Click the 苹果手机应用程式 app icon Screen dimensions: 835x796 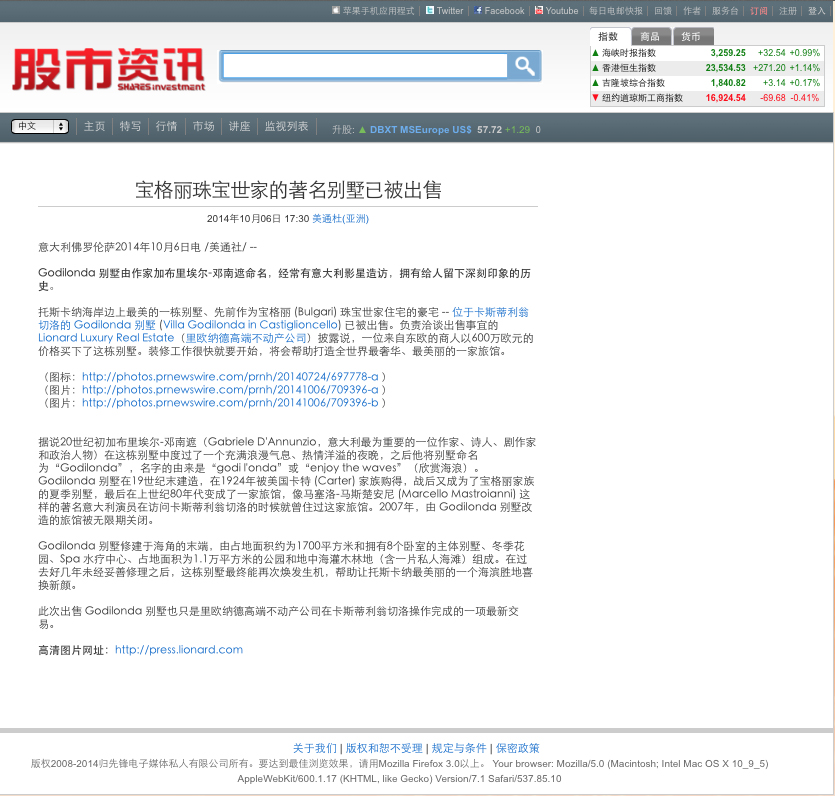(335, 10)
